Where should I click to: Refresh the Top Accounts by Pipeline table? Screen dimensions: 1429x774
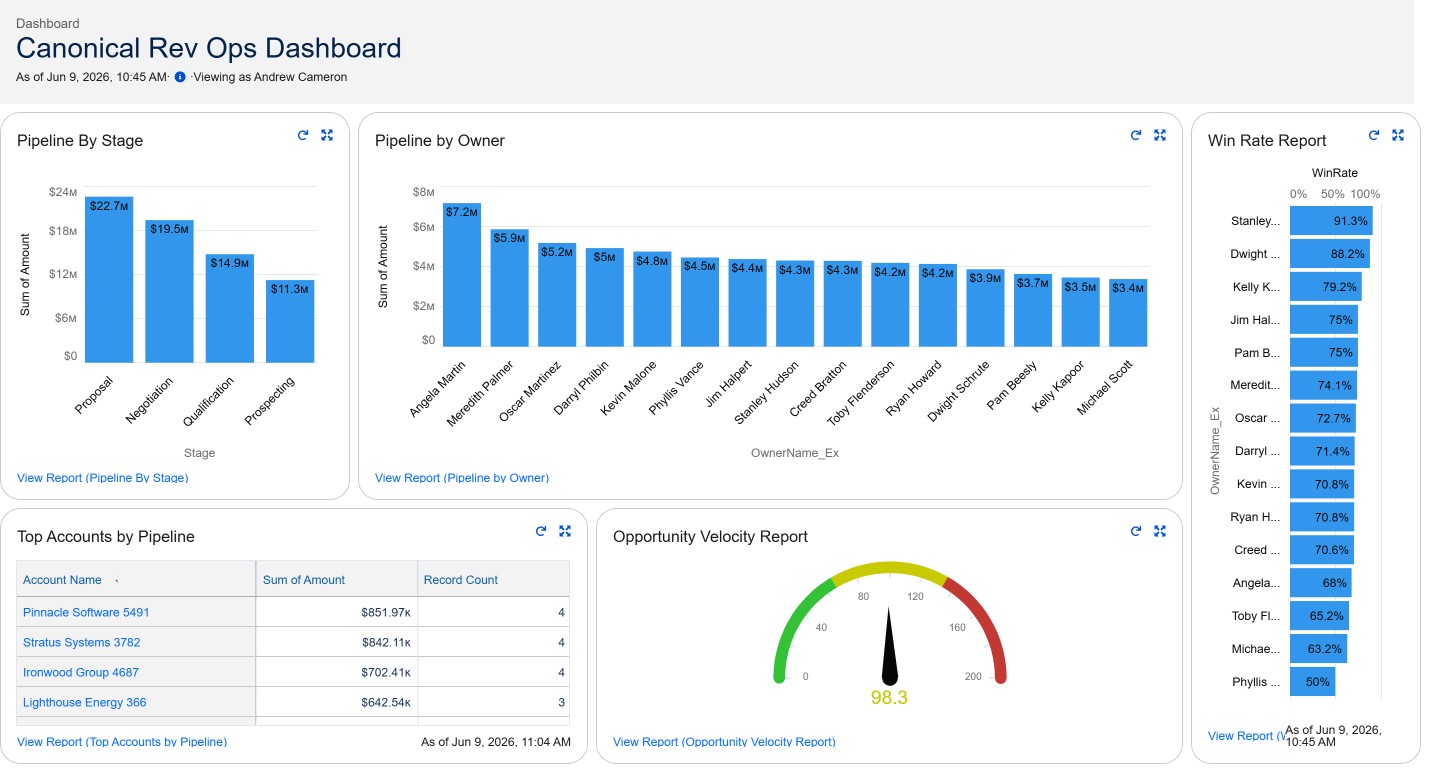[541, 531]
